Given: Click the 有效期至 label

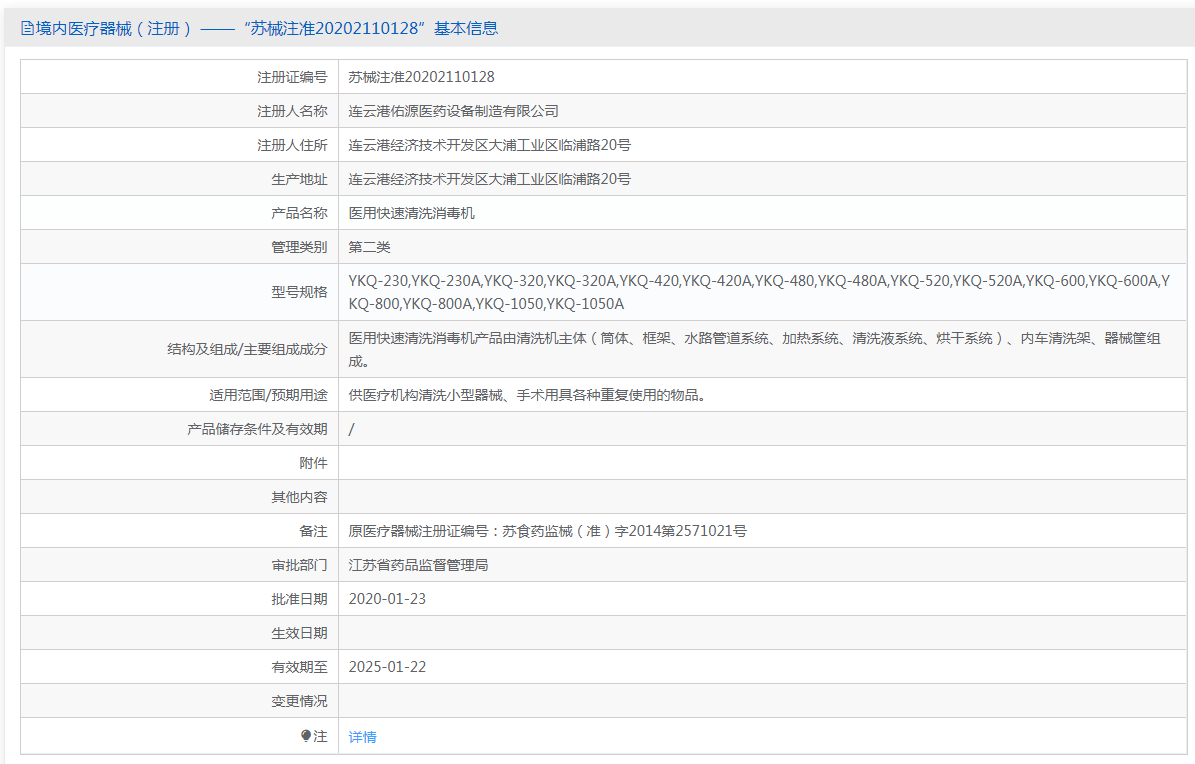Looking at the screenshot, I should pyautogui.click(x=299, y=667).
